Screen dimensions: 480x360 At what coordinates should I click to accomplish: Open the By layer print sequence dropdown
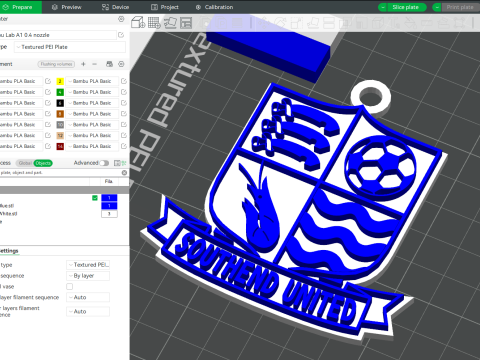pyautogui.click(x=88, y=276)
